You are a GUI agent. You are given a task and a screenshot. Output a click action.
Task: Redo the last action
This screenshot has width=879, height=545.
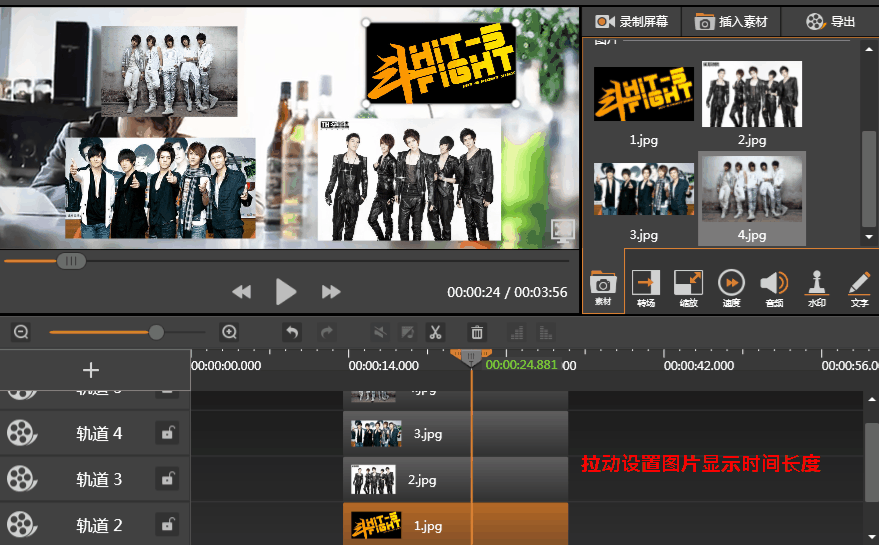tap(327, 332)
